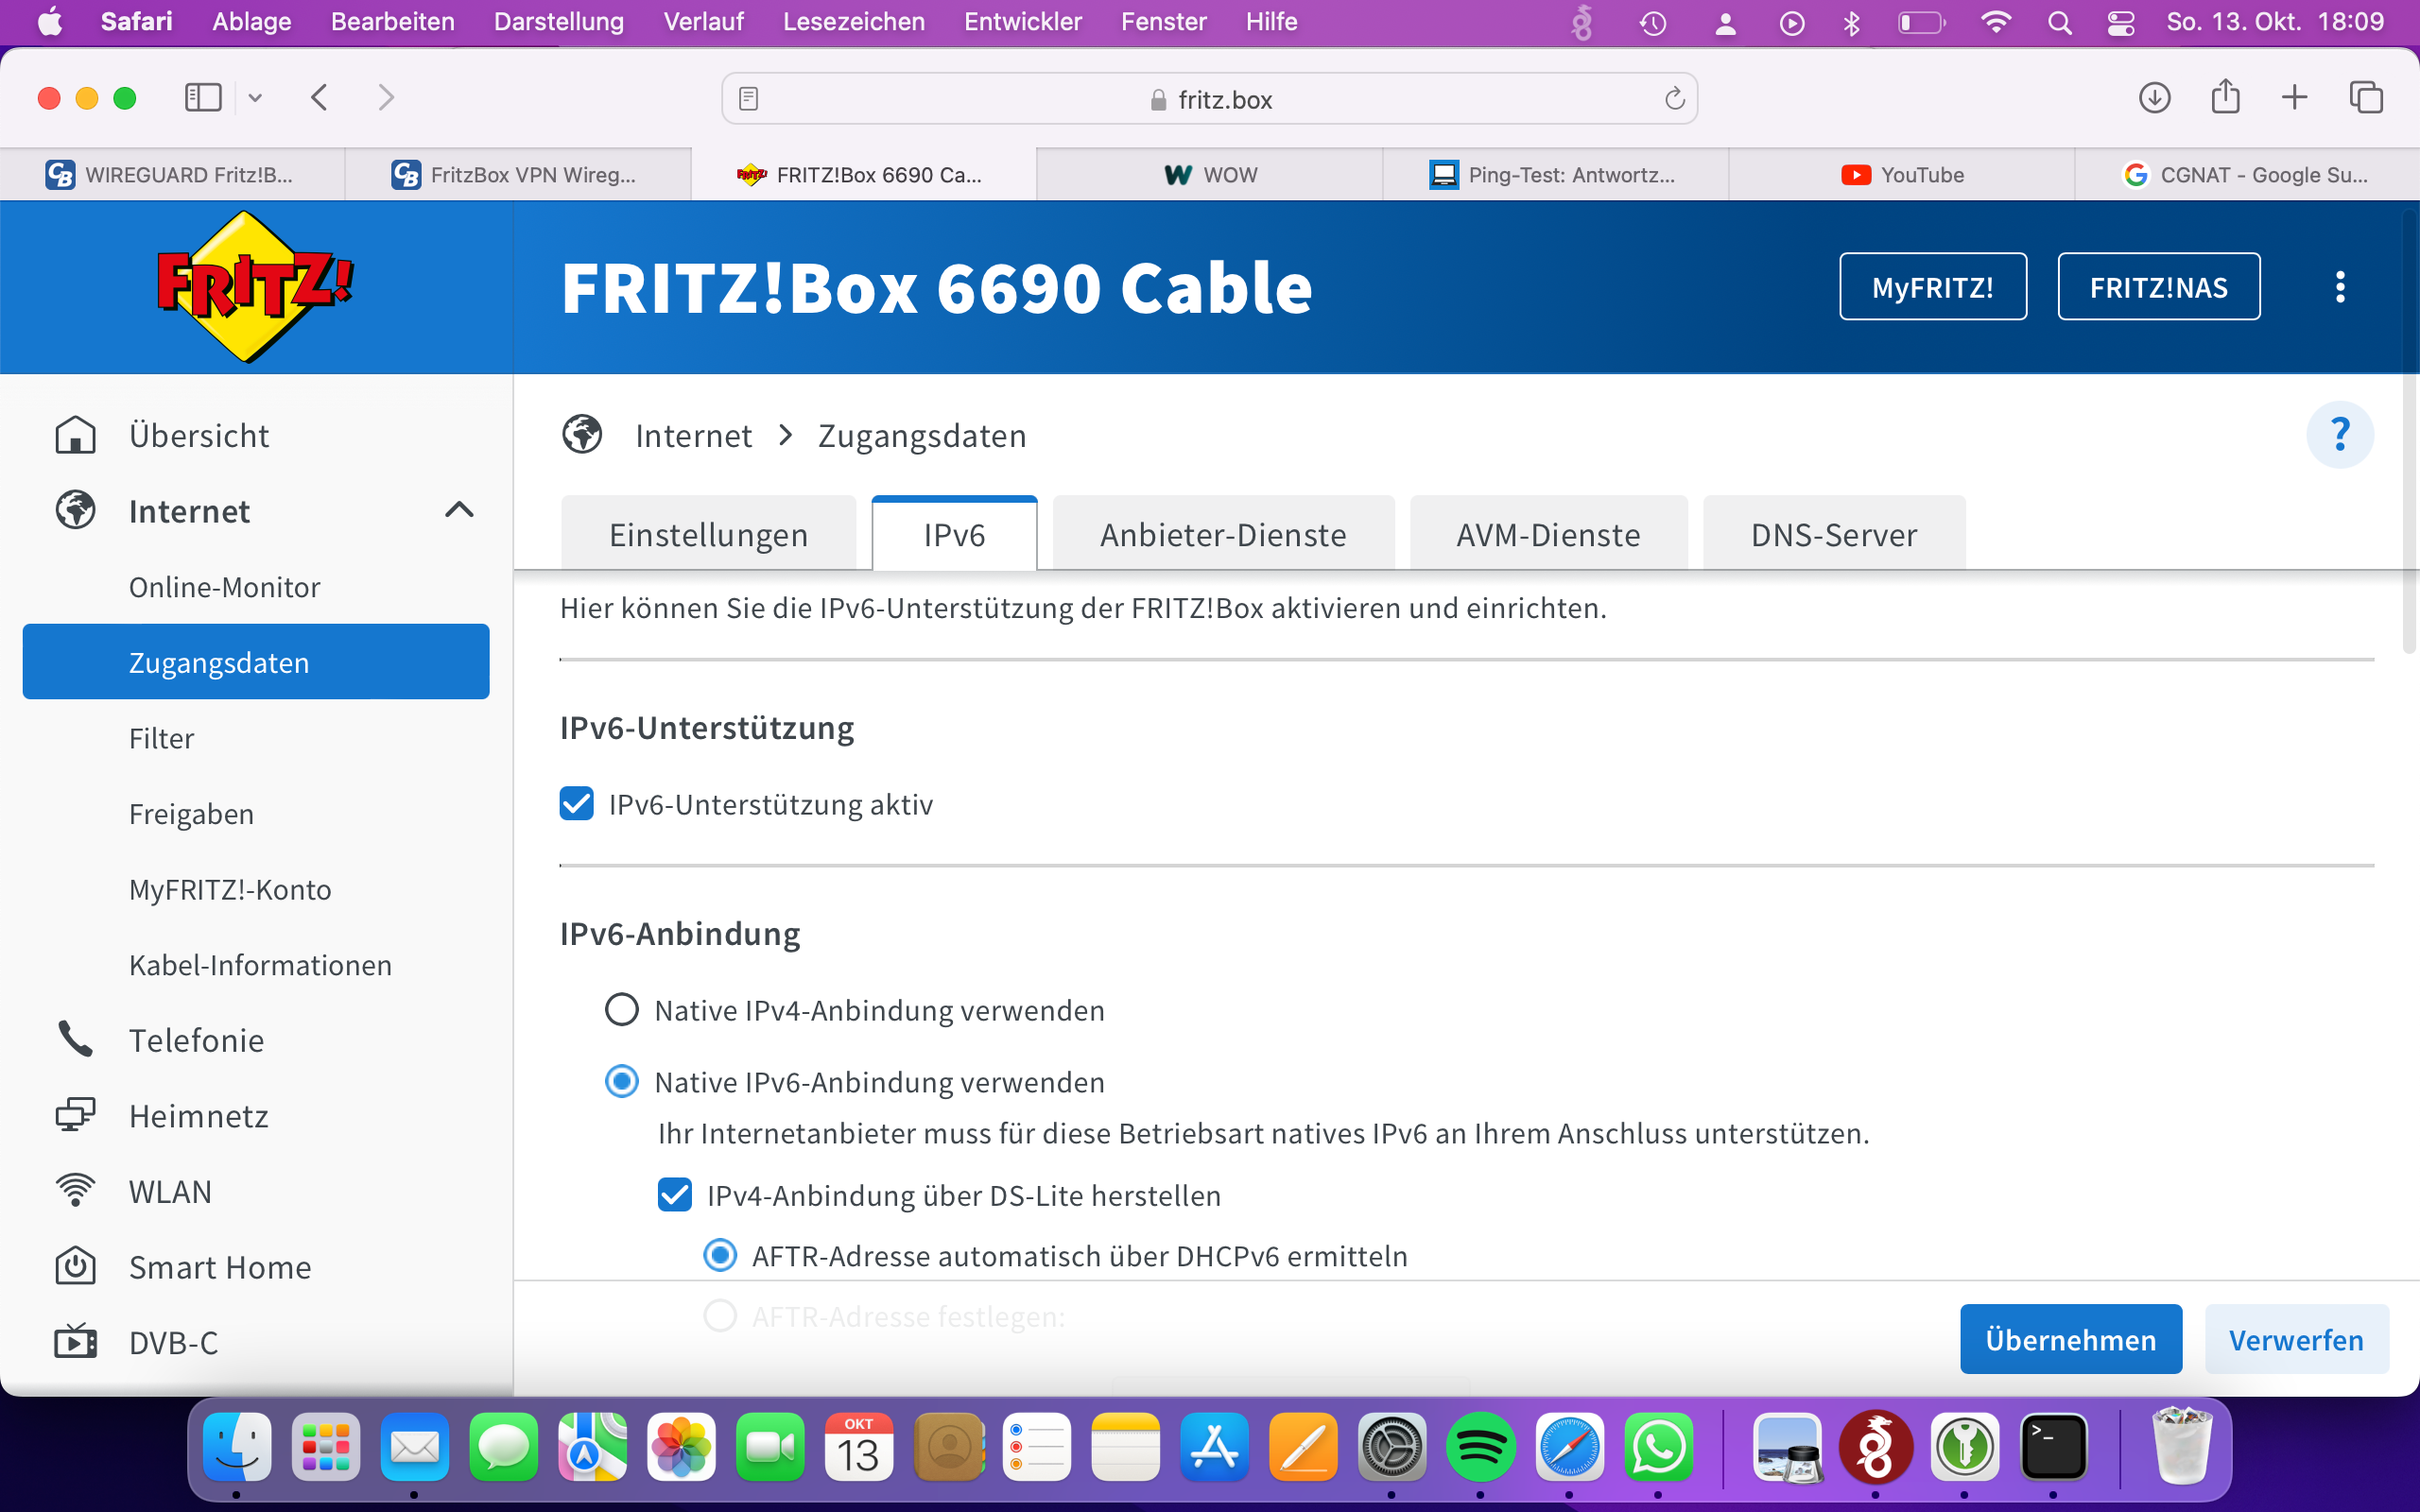This screenshot has width=2420, height=1512.
Task: Click the MyFRITZ! header button
Action: pyautogui.click(x=1932, y=287)
